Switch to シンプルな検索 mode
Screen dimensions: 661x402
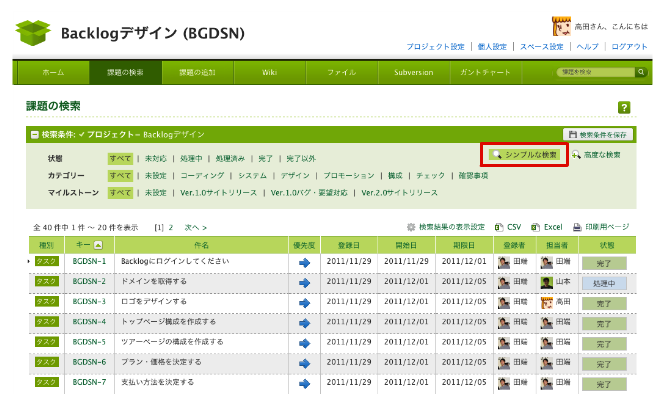point(524,155)
